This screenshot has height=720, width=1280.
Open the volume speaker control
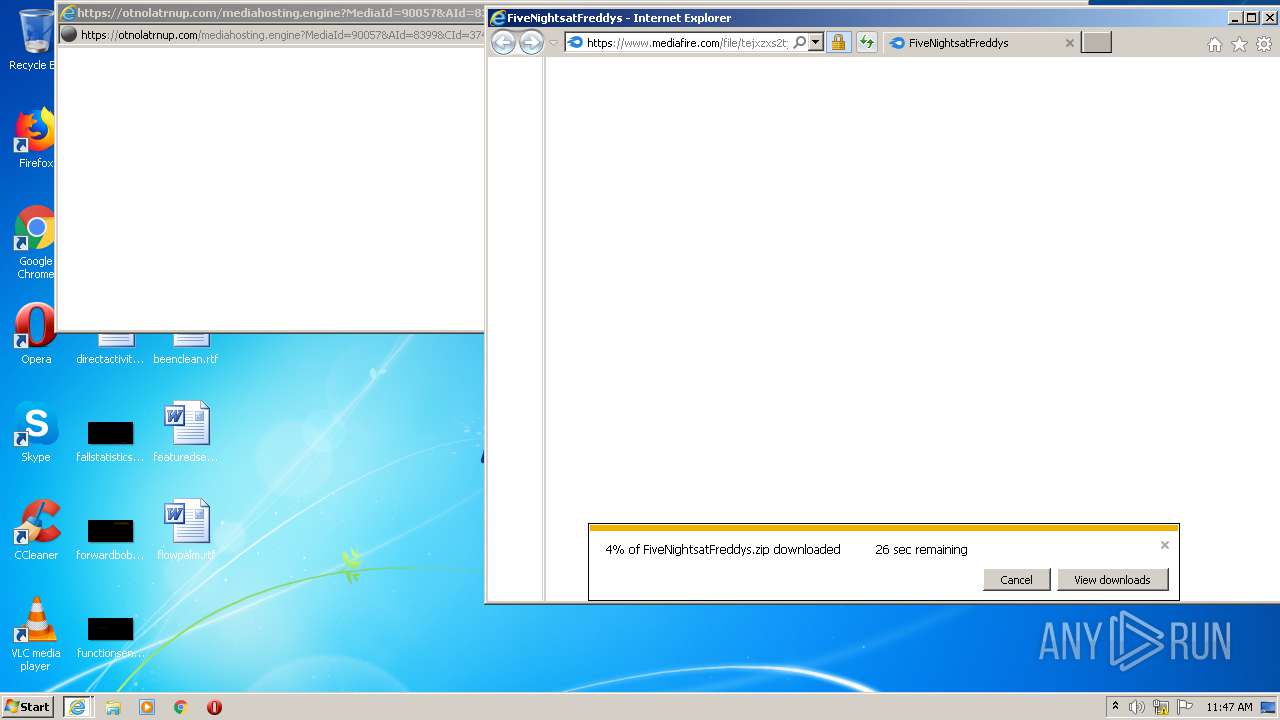click(x=1137, y=707)
